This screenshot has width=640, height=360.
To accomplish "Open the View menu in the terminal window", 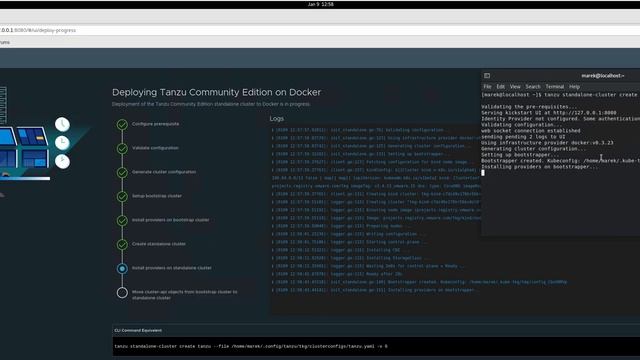I will [515, 87].
